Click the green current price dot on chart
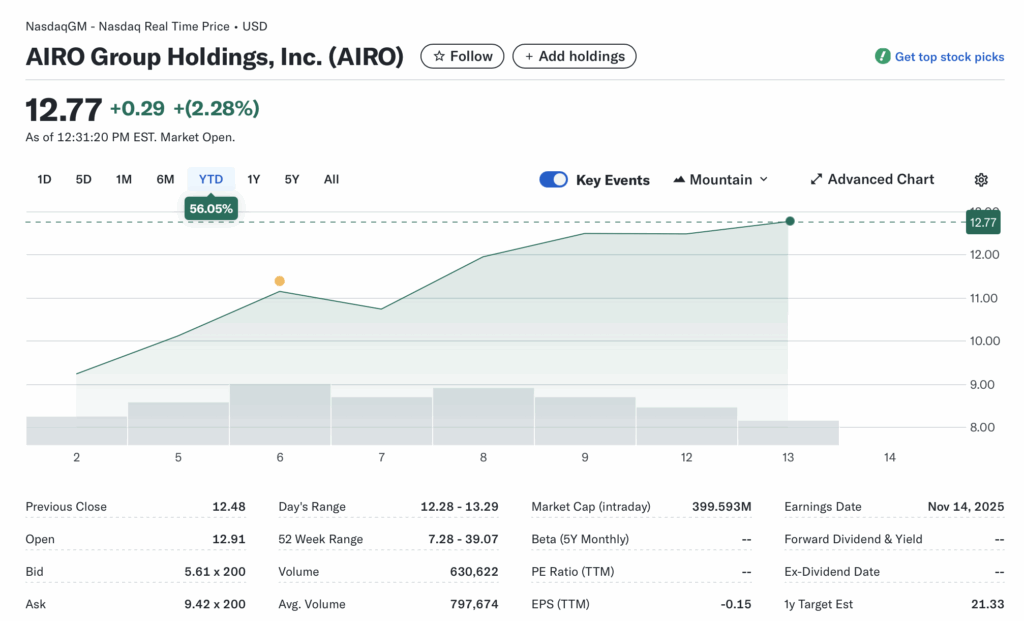The height and width of the screenshot is (621, 1024). [790, 221]
